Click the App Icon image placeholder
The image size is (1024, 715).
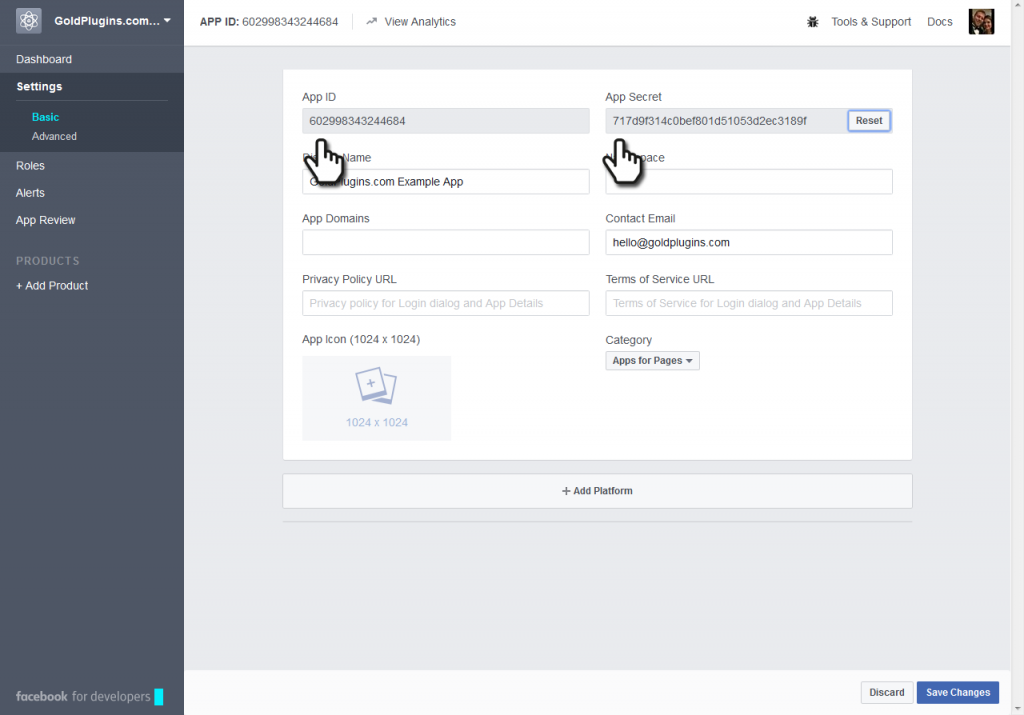[x=376, y=398]
